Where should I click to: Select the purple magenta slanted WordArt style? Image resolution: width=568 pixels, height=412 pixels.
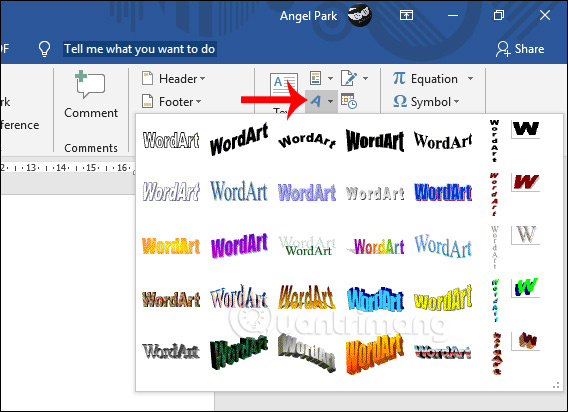coord(239,245)
